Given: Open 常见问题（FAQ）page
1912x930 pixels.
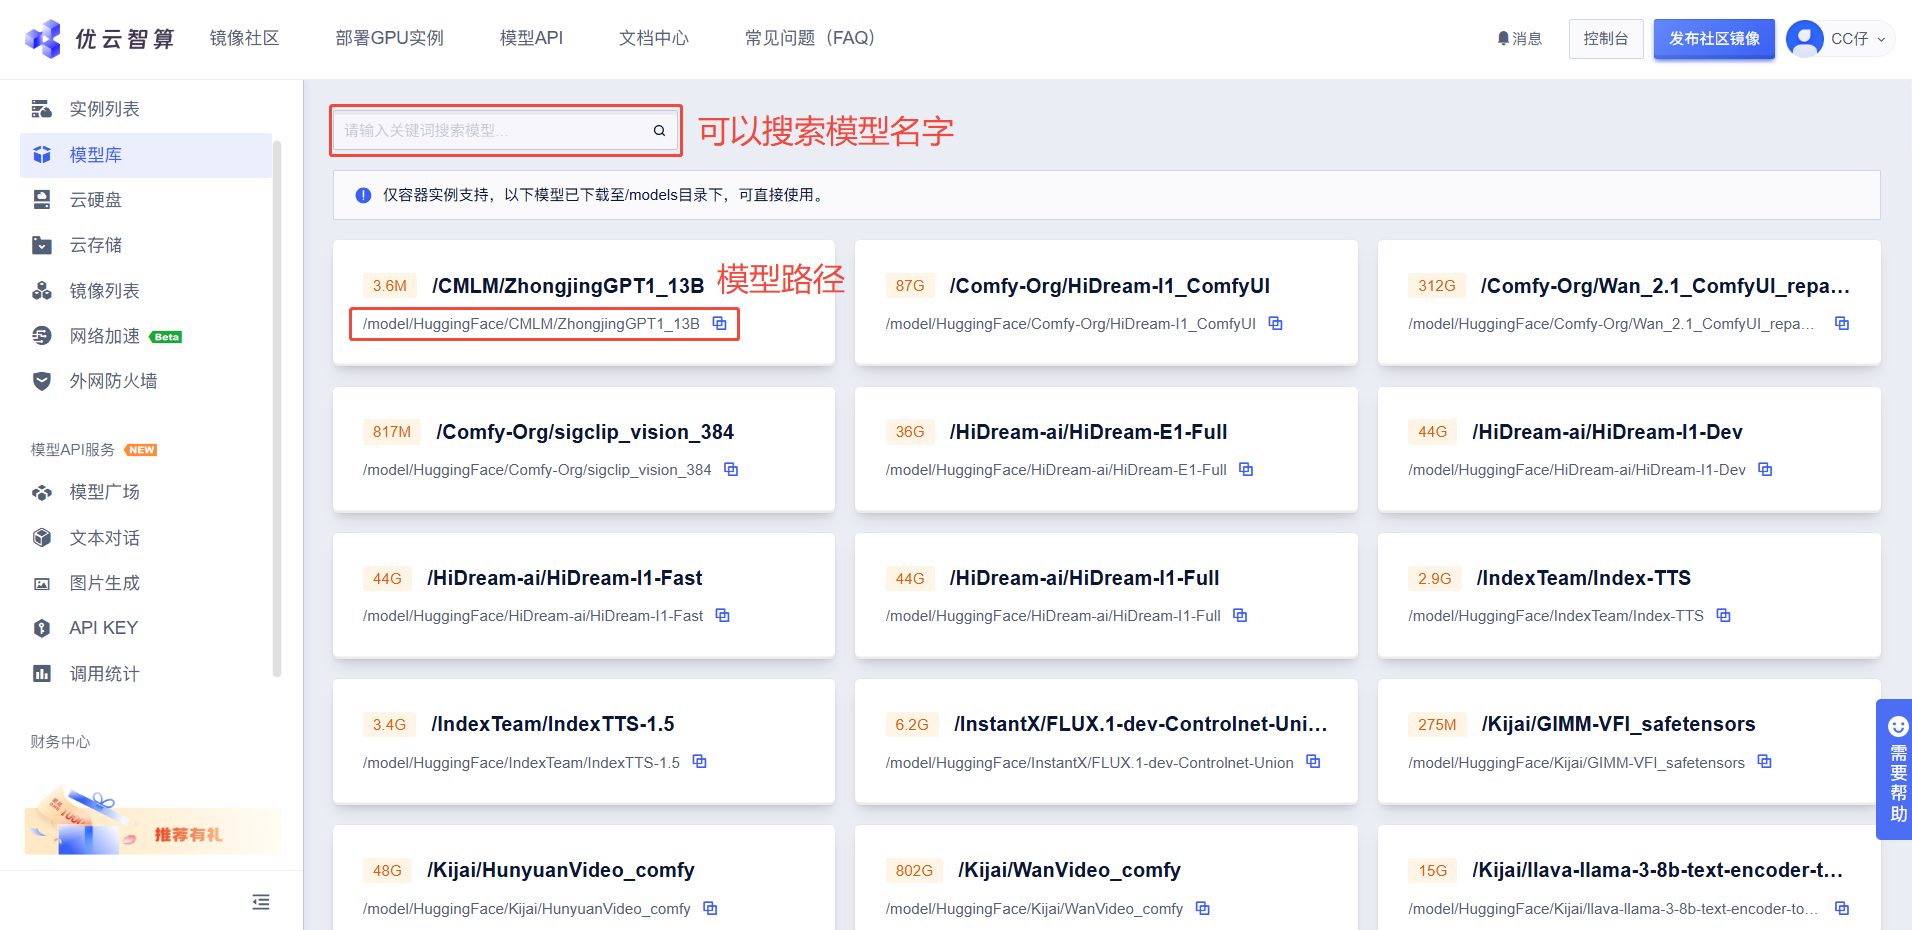Looking at the screenshot, I should [x=810, y=38].
